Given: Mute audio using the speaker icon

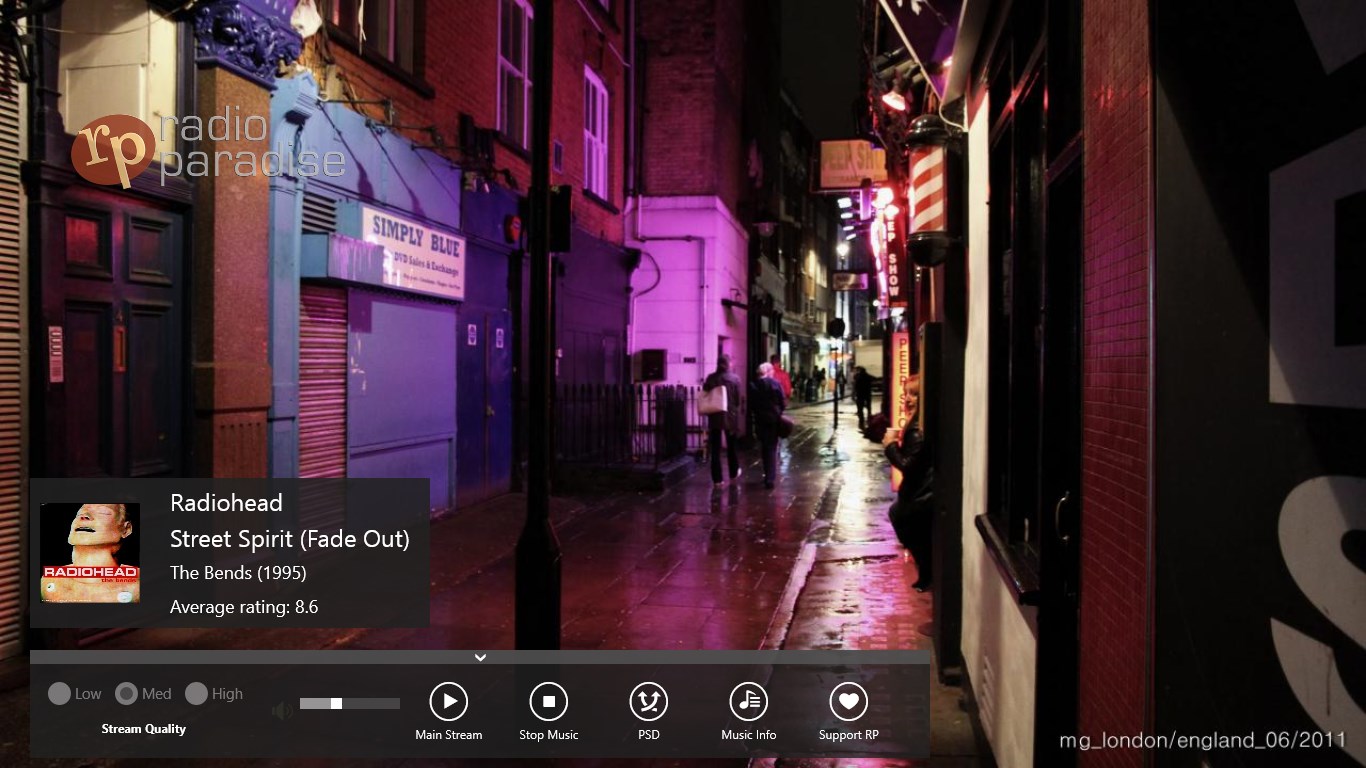Looking at the screenshot, I should pyautogui.click(x=282, y=709).
